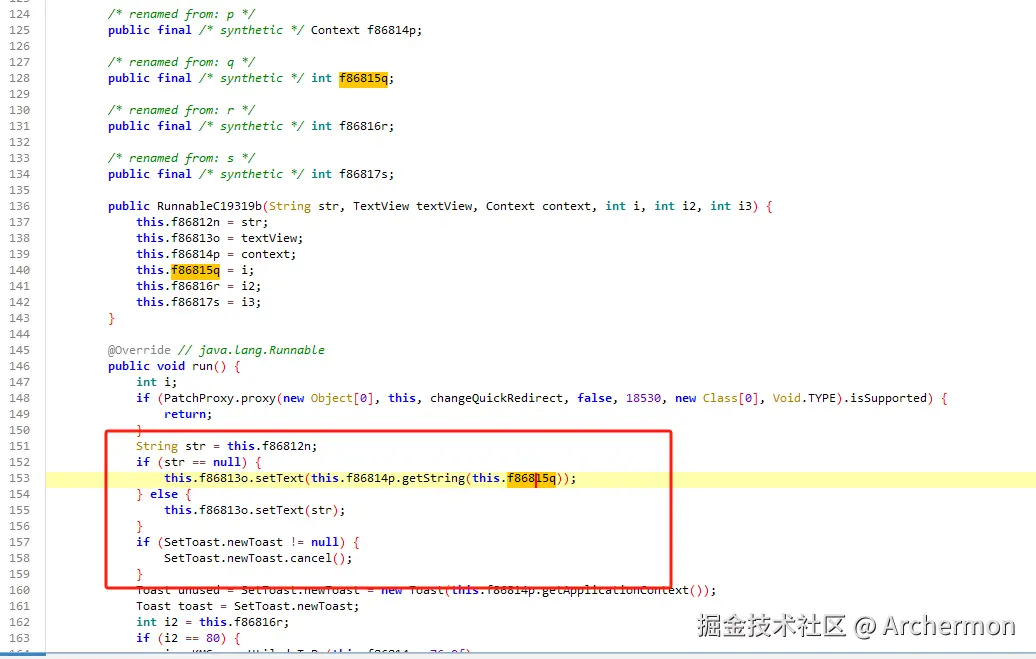Click 'SetToast.newToast != null' condition
1036x659 pixels.
[x=251, y=542]
